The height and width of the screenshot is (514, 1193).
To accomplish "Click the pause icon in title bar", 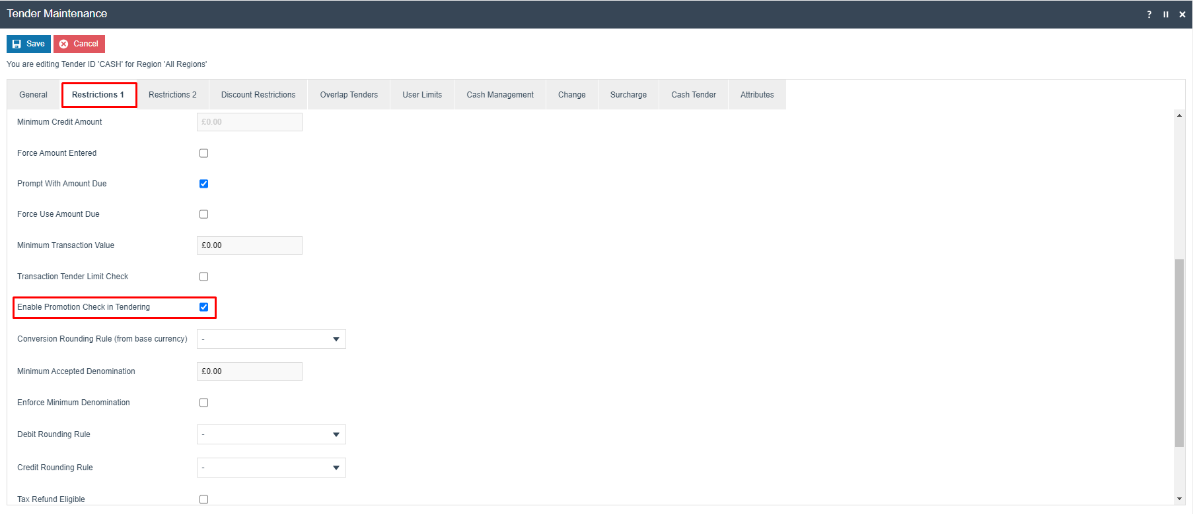I will click(x=1165, y=14).
